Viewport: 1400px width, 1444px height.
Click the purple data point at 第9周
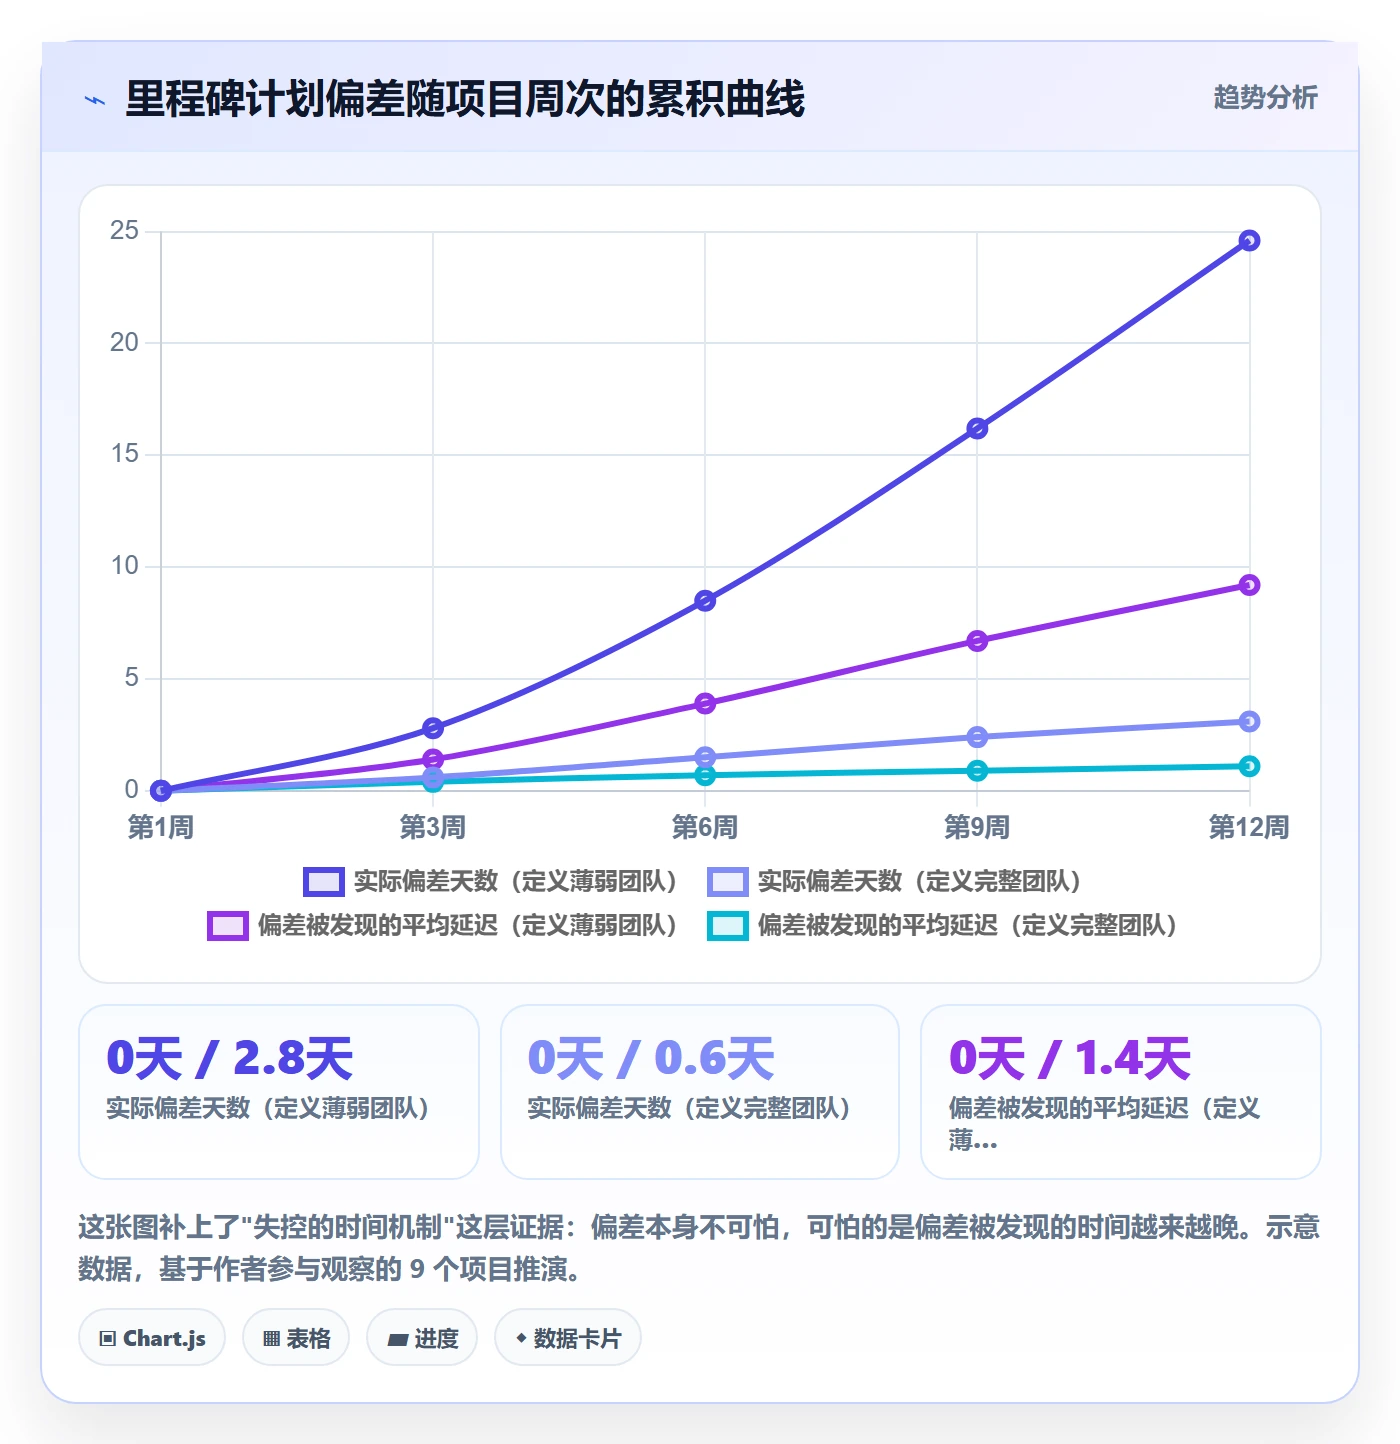[x=977, y=641]
